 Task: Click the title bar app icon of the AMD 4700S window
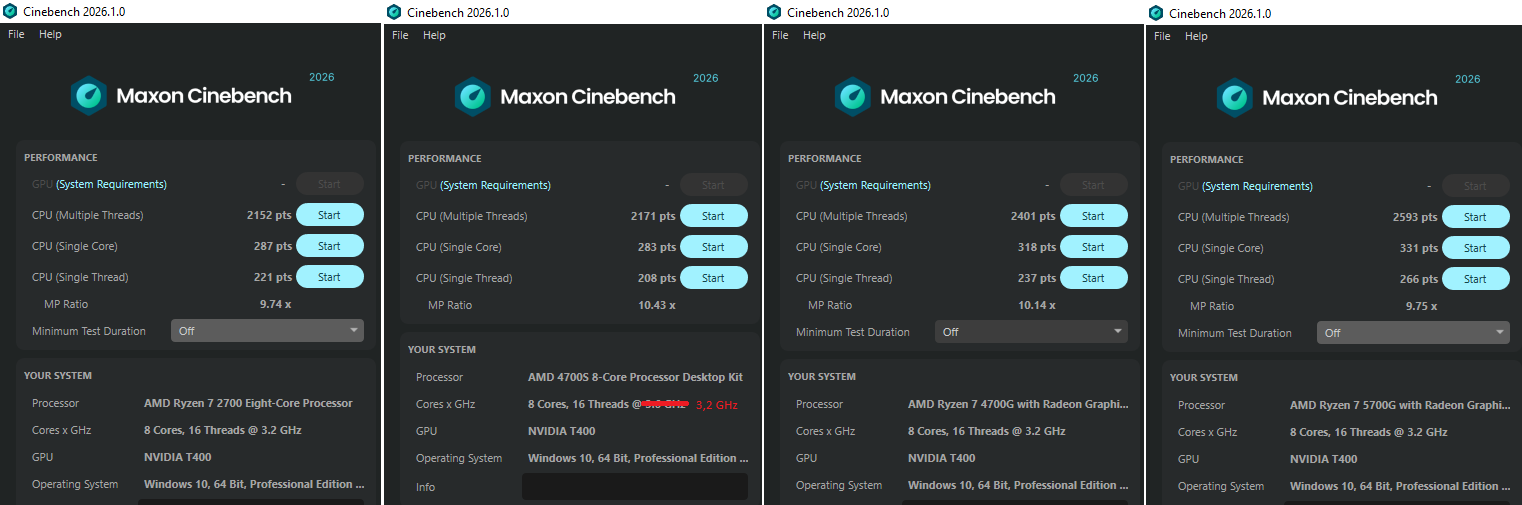click(394, 12)
